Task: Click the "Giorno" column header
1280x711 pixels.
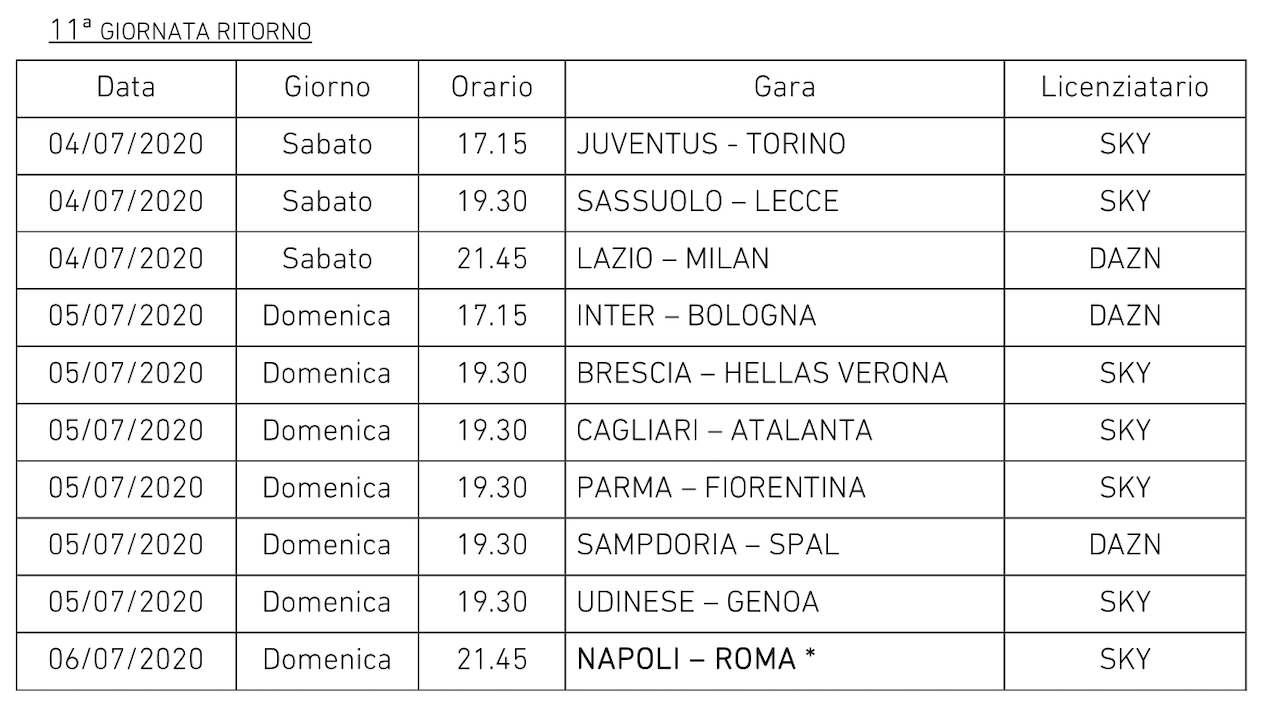Action: (x=327, y=87)
